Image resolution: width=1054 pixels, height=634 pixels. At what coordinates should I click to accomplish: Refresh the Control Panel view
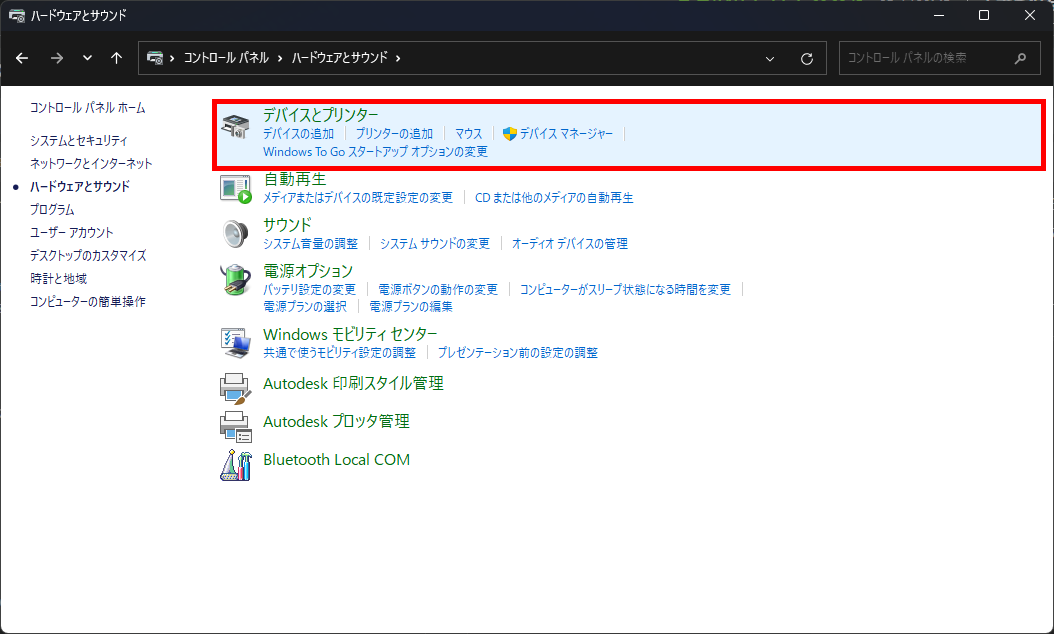807,58
